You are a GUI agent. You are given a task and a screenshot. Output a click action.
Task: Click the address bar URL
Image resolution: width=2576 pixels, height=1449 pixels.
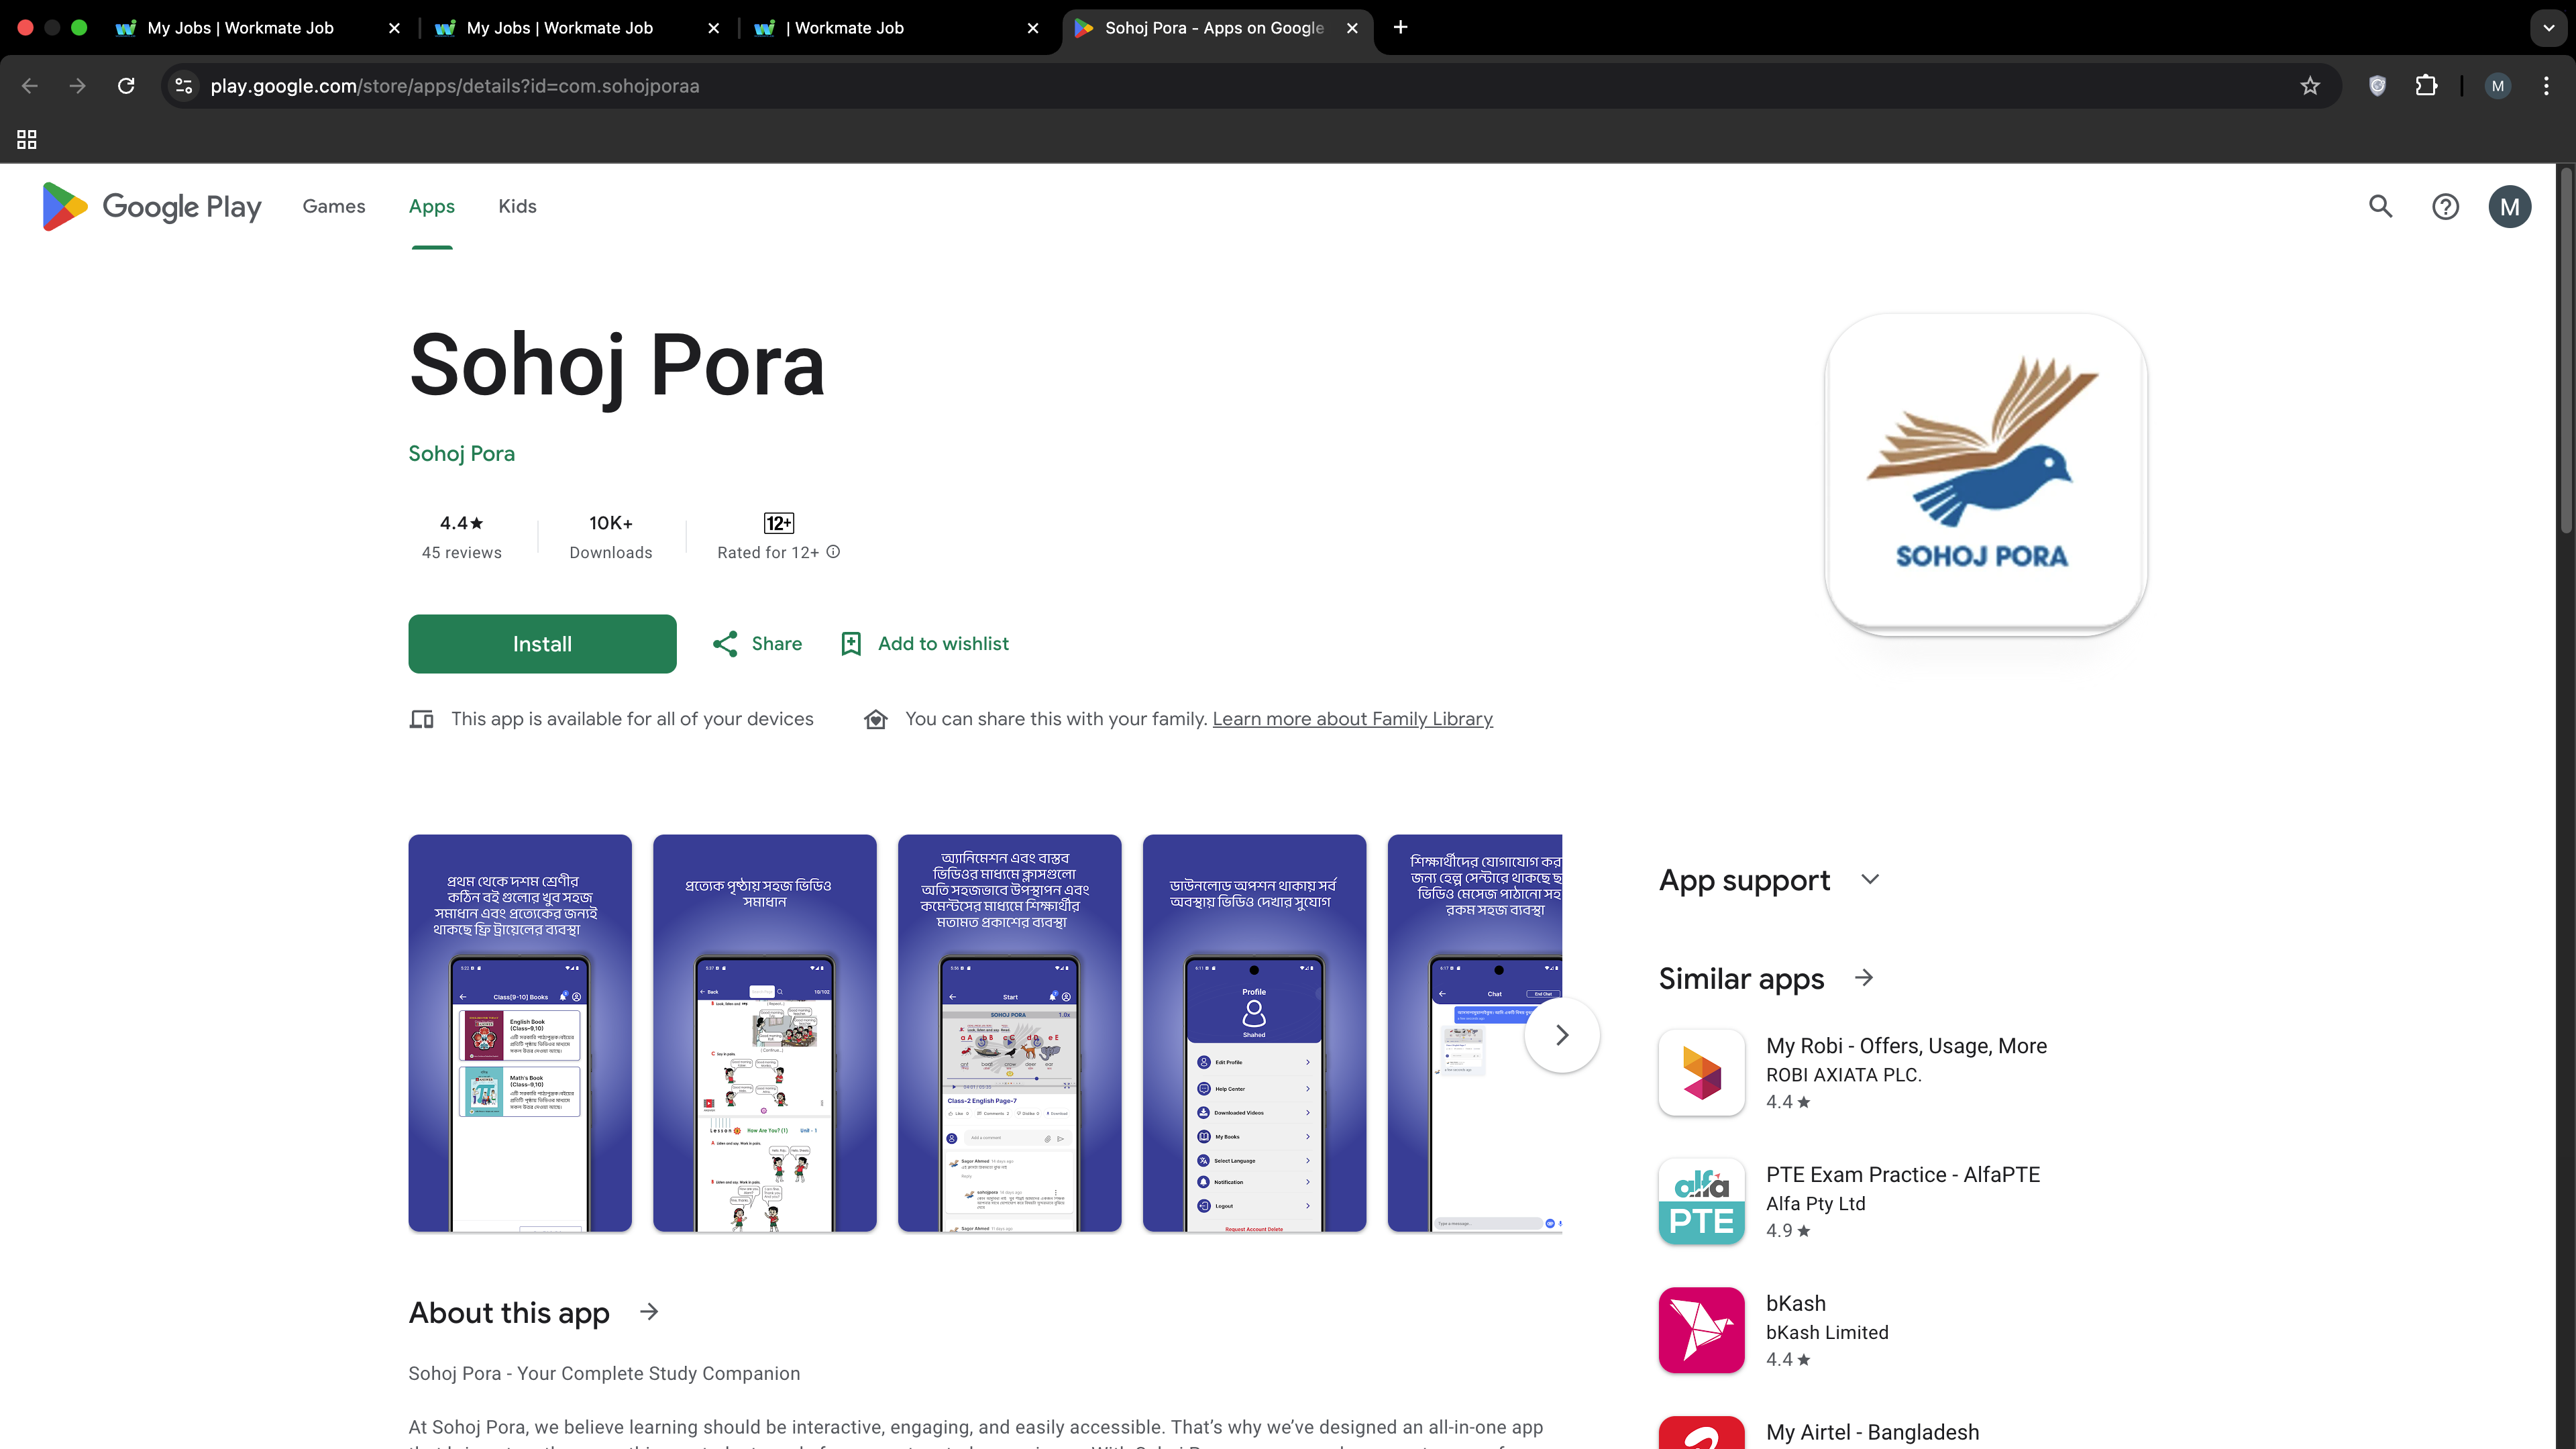click(454, 86)
